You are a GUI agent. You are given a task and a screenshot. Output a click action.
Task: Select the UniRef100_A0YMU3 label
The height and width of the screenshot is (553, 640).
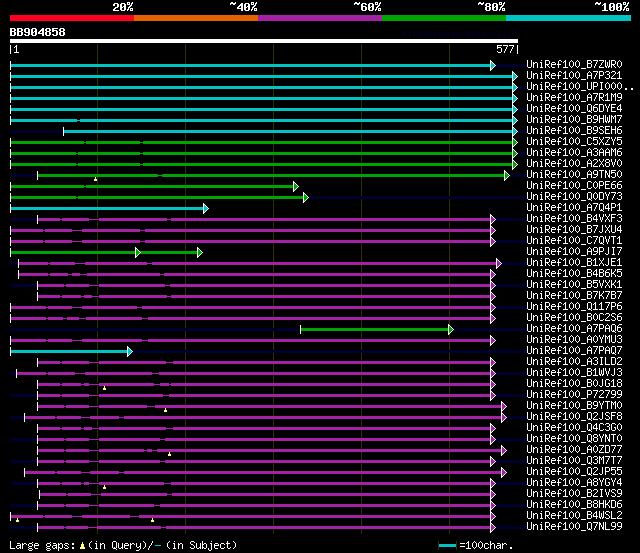coord(574,340)
